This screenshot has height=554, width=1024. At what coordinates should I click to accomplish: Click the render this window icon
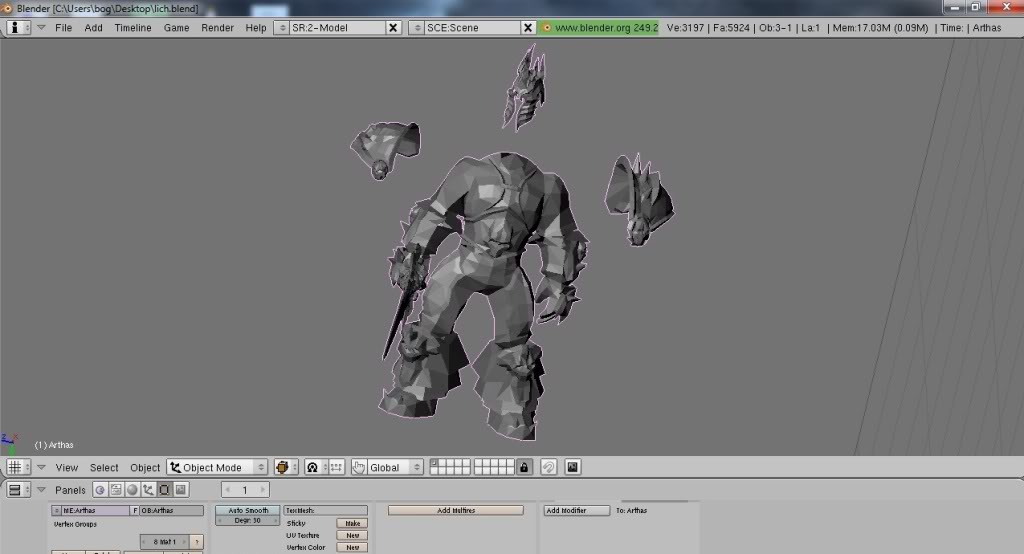tap(573, 467)
